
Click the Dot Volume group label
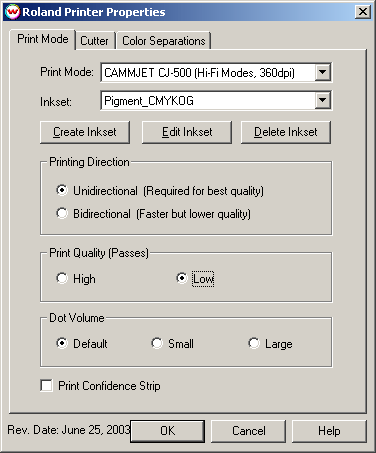(77, 318)
